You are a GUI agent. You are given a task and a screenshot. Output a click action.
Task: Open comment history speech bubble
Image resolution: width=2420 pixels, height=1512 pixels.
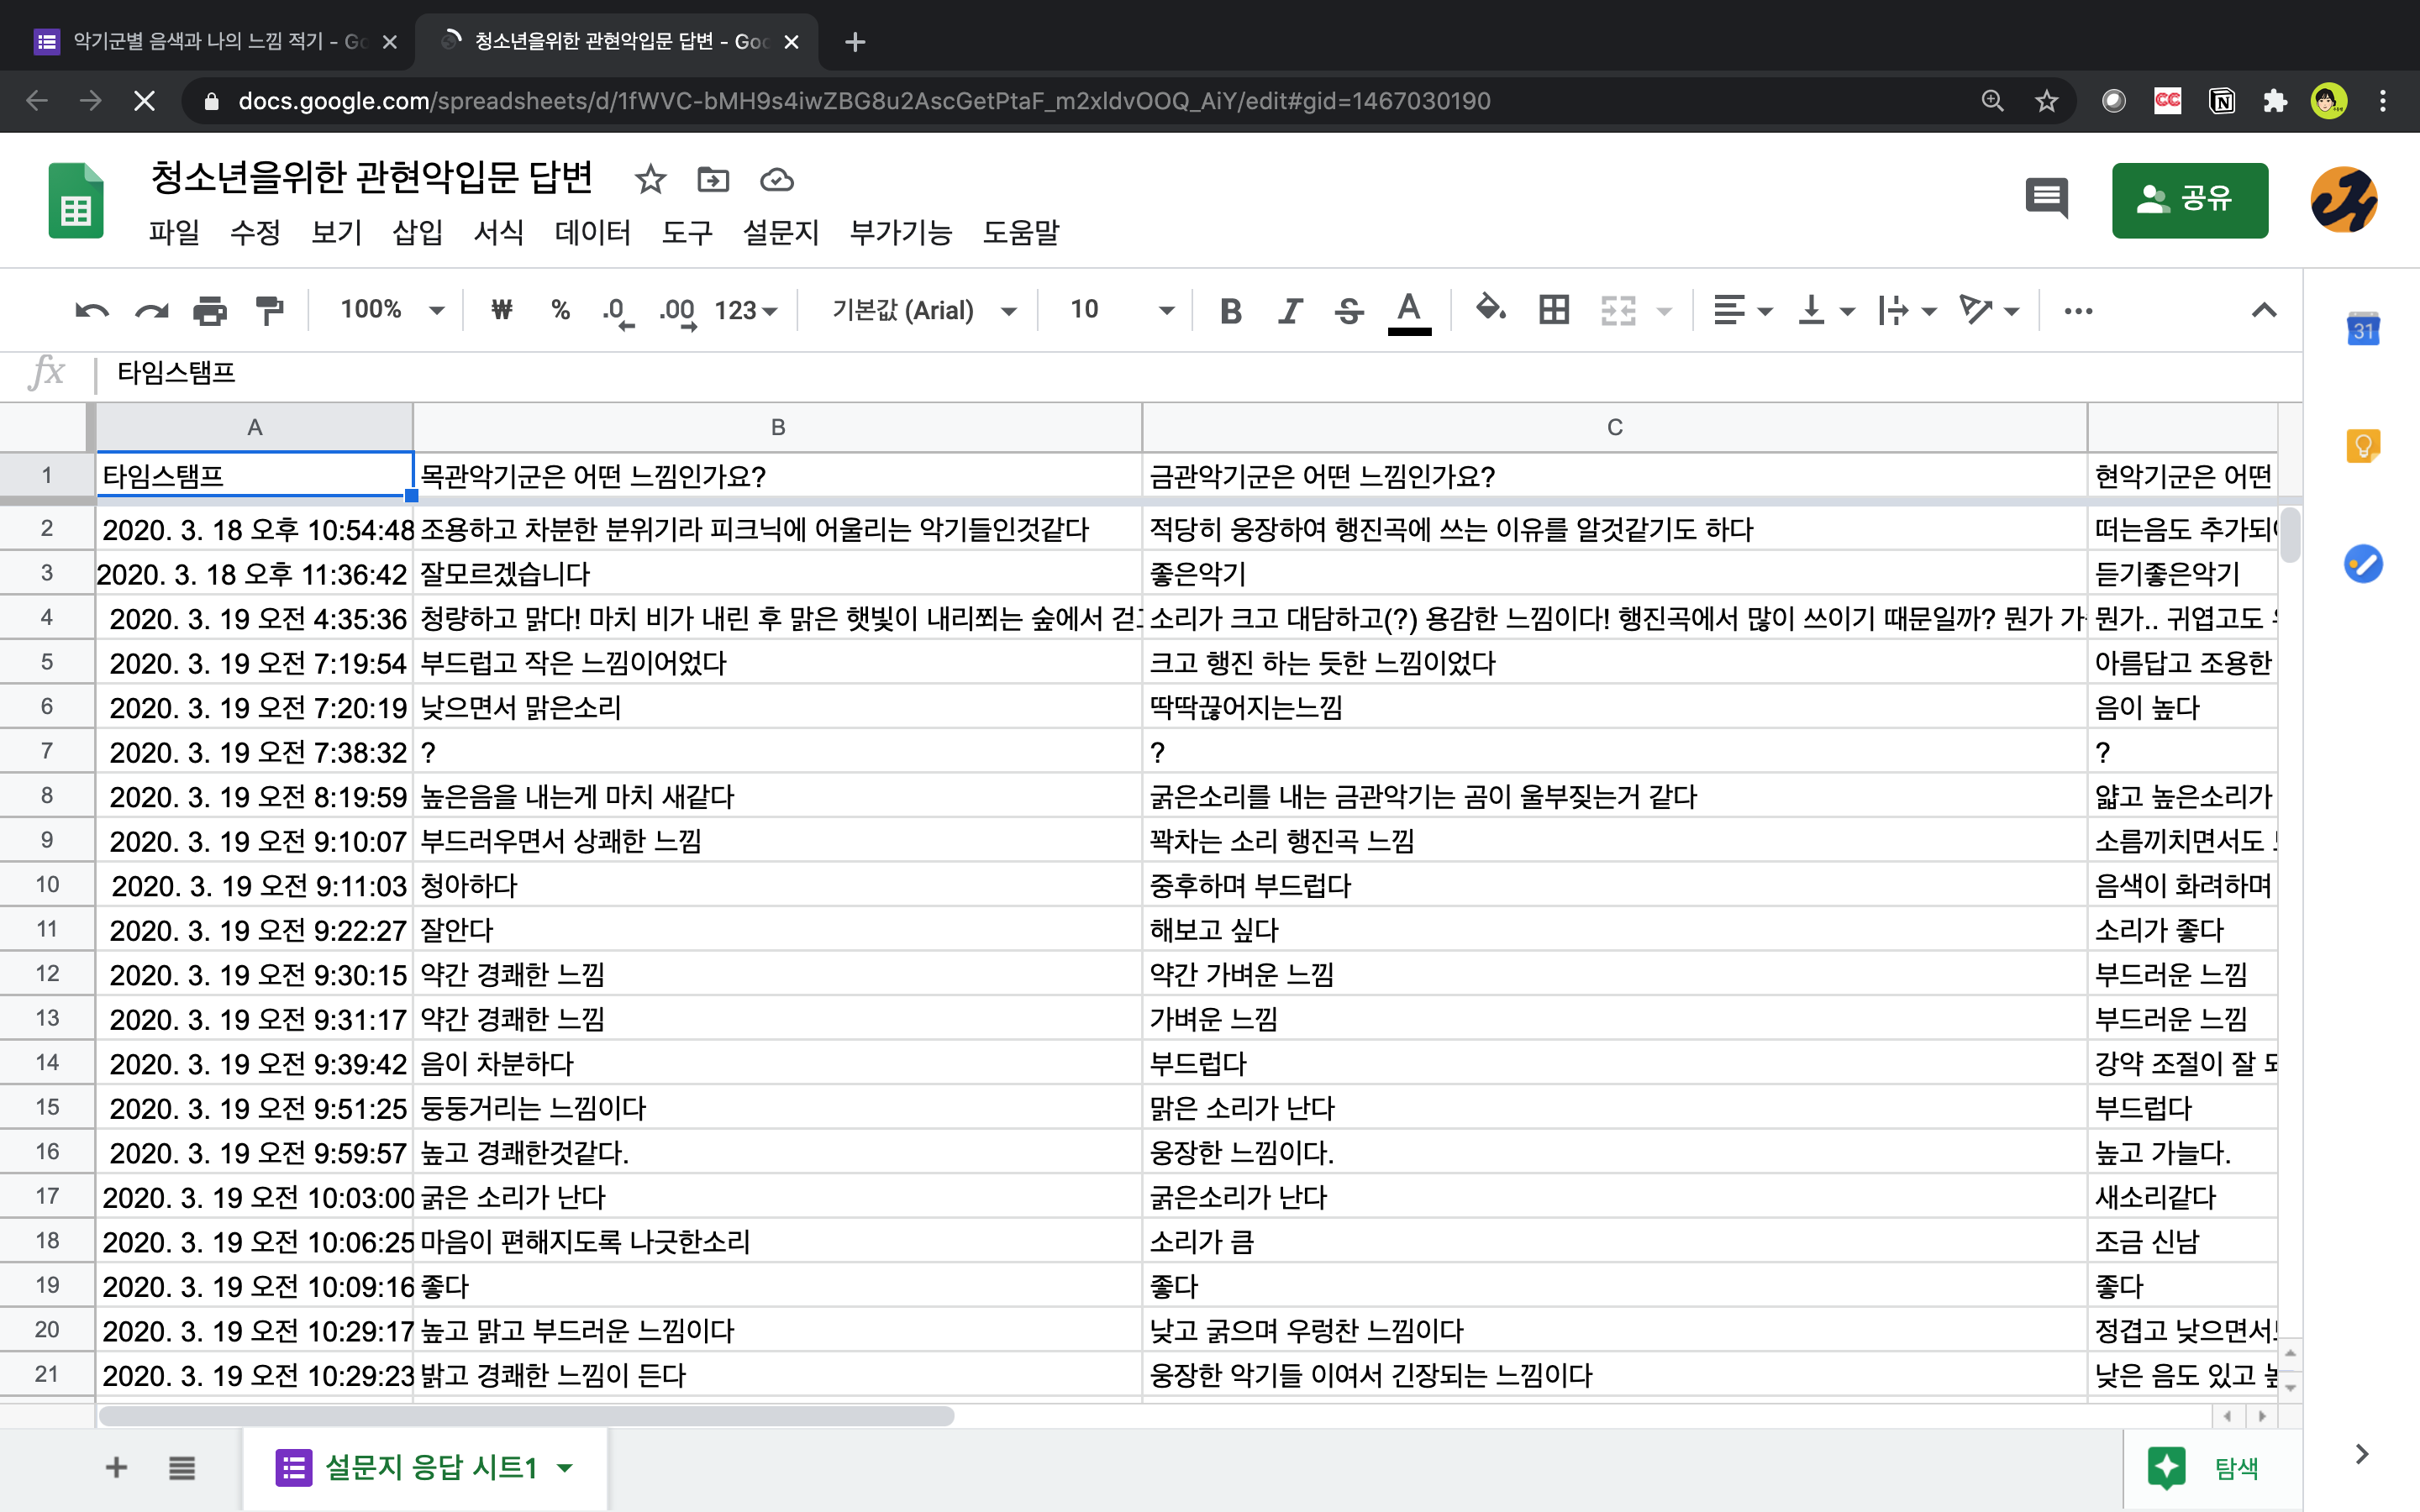pos(2046,199)
